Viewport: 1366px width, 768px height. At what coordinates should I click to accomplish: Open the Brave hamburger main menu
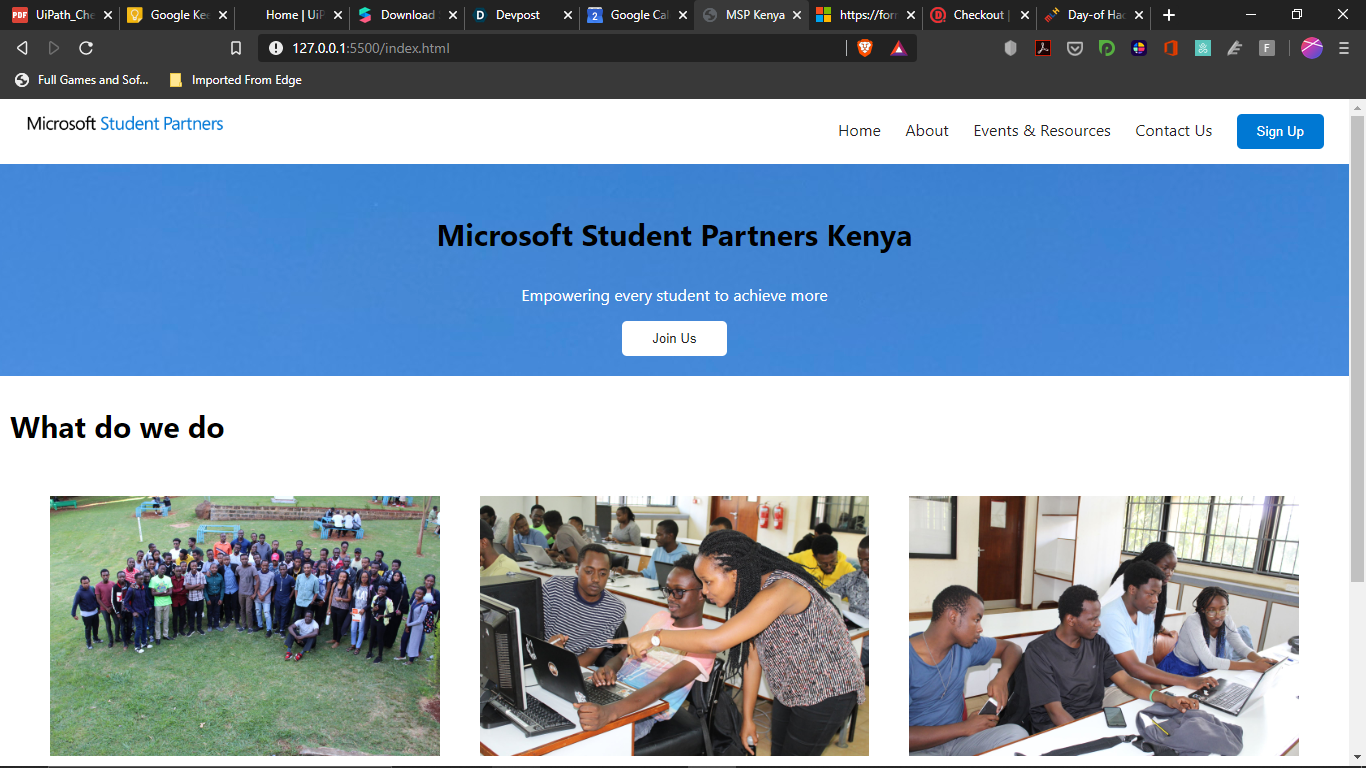click(1344, 48)
